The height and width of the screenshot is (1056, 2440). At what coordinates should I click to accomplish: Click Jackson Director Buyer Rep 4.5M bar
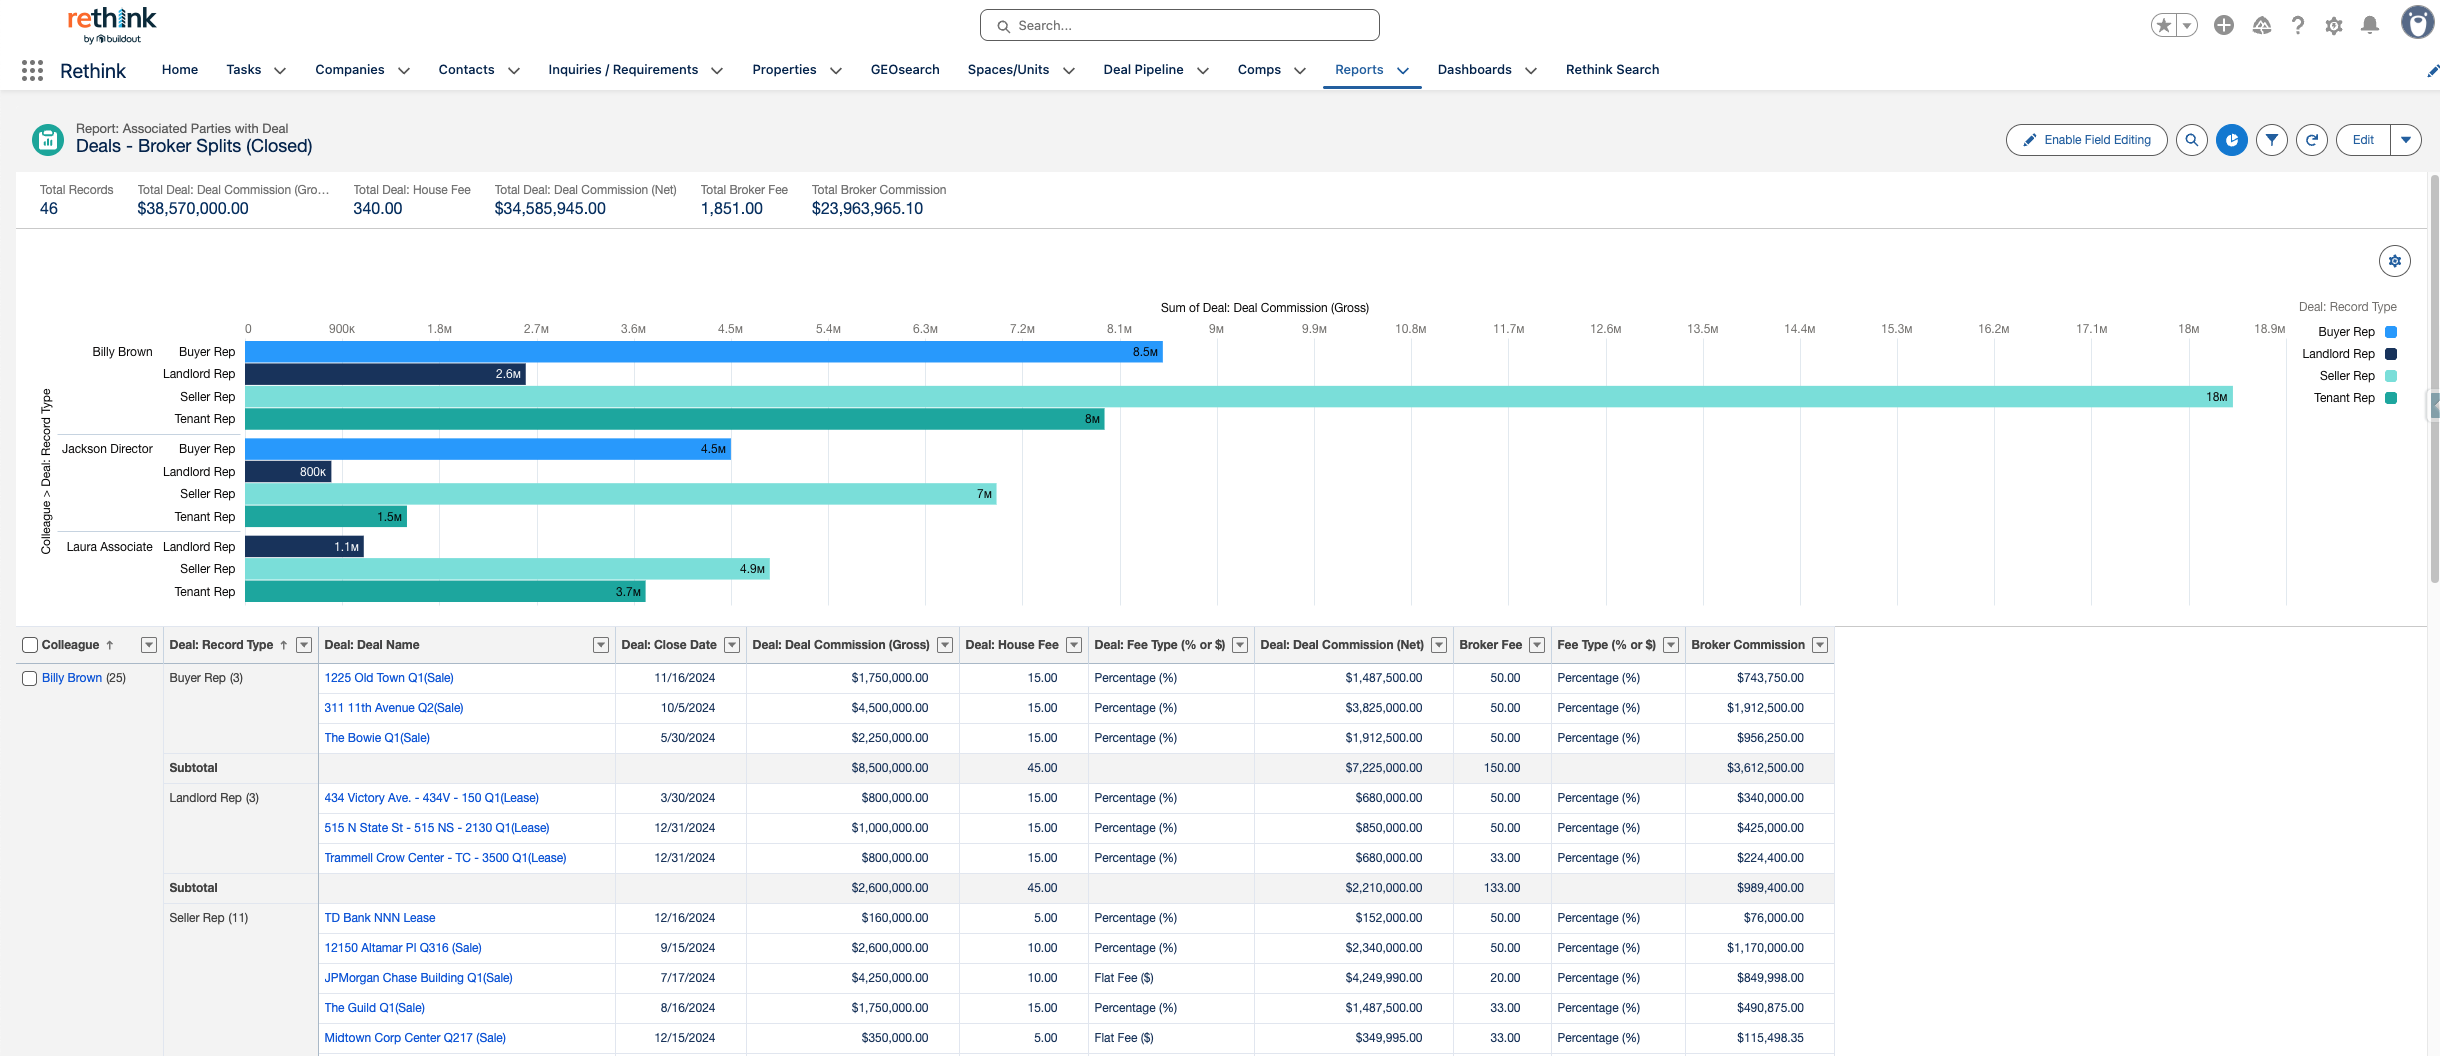[x=488, y=449]
